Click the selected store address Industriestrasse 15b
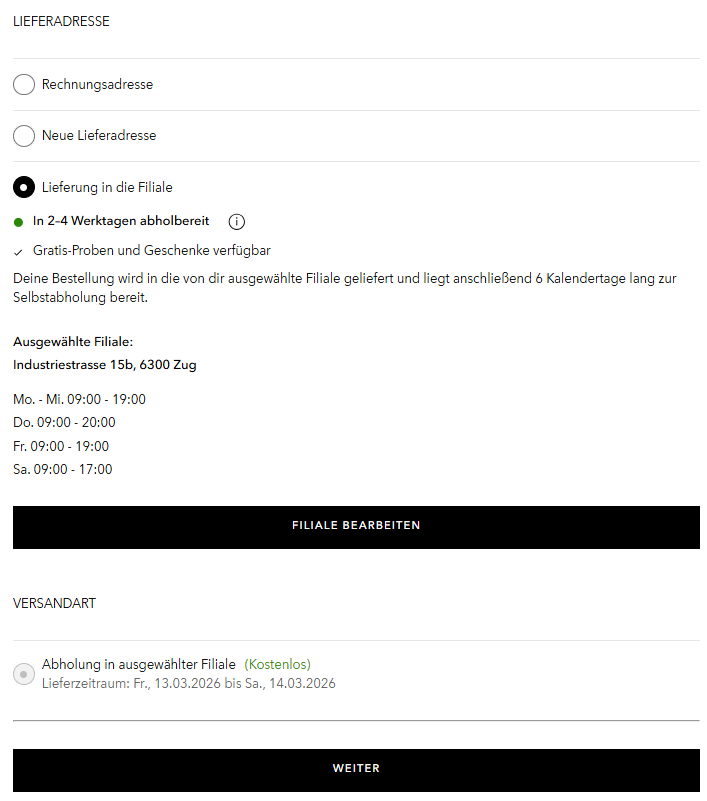Viewport: 707px width, 801px height. point(103,364)
